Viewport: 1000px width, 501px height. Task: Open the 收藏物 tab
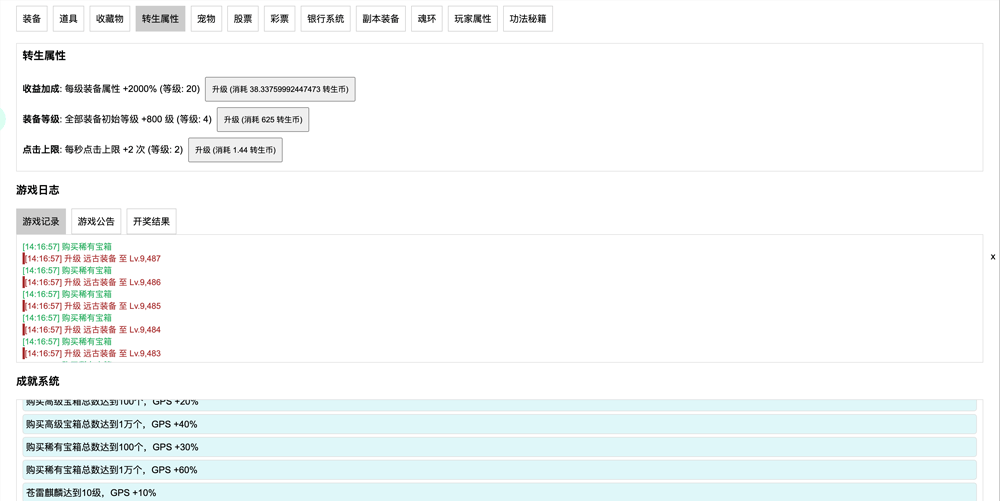(110, 19)
